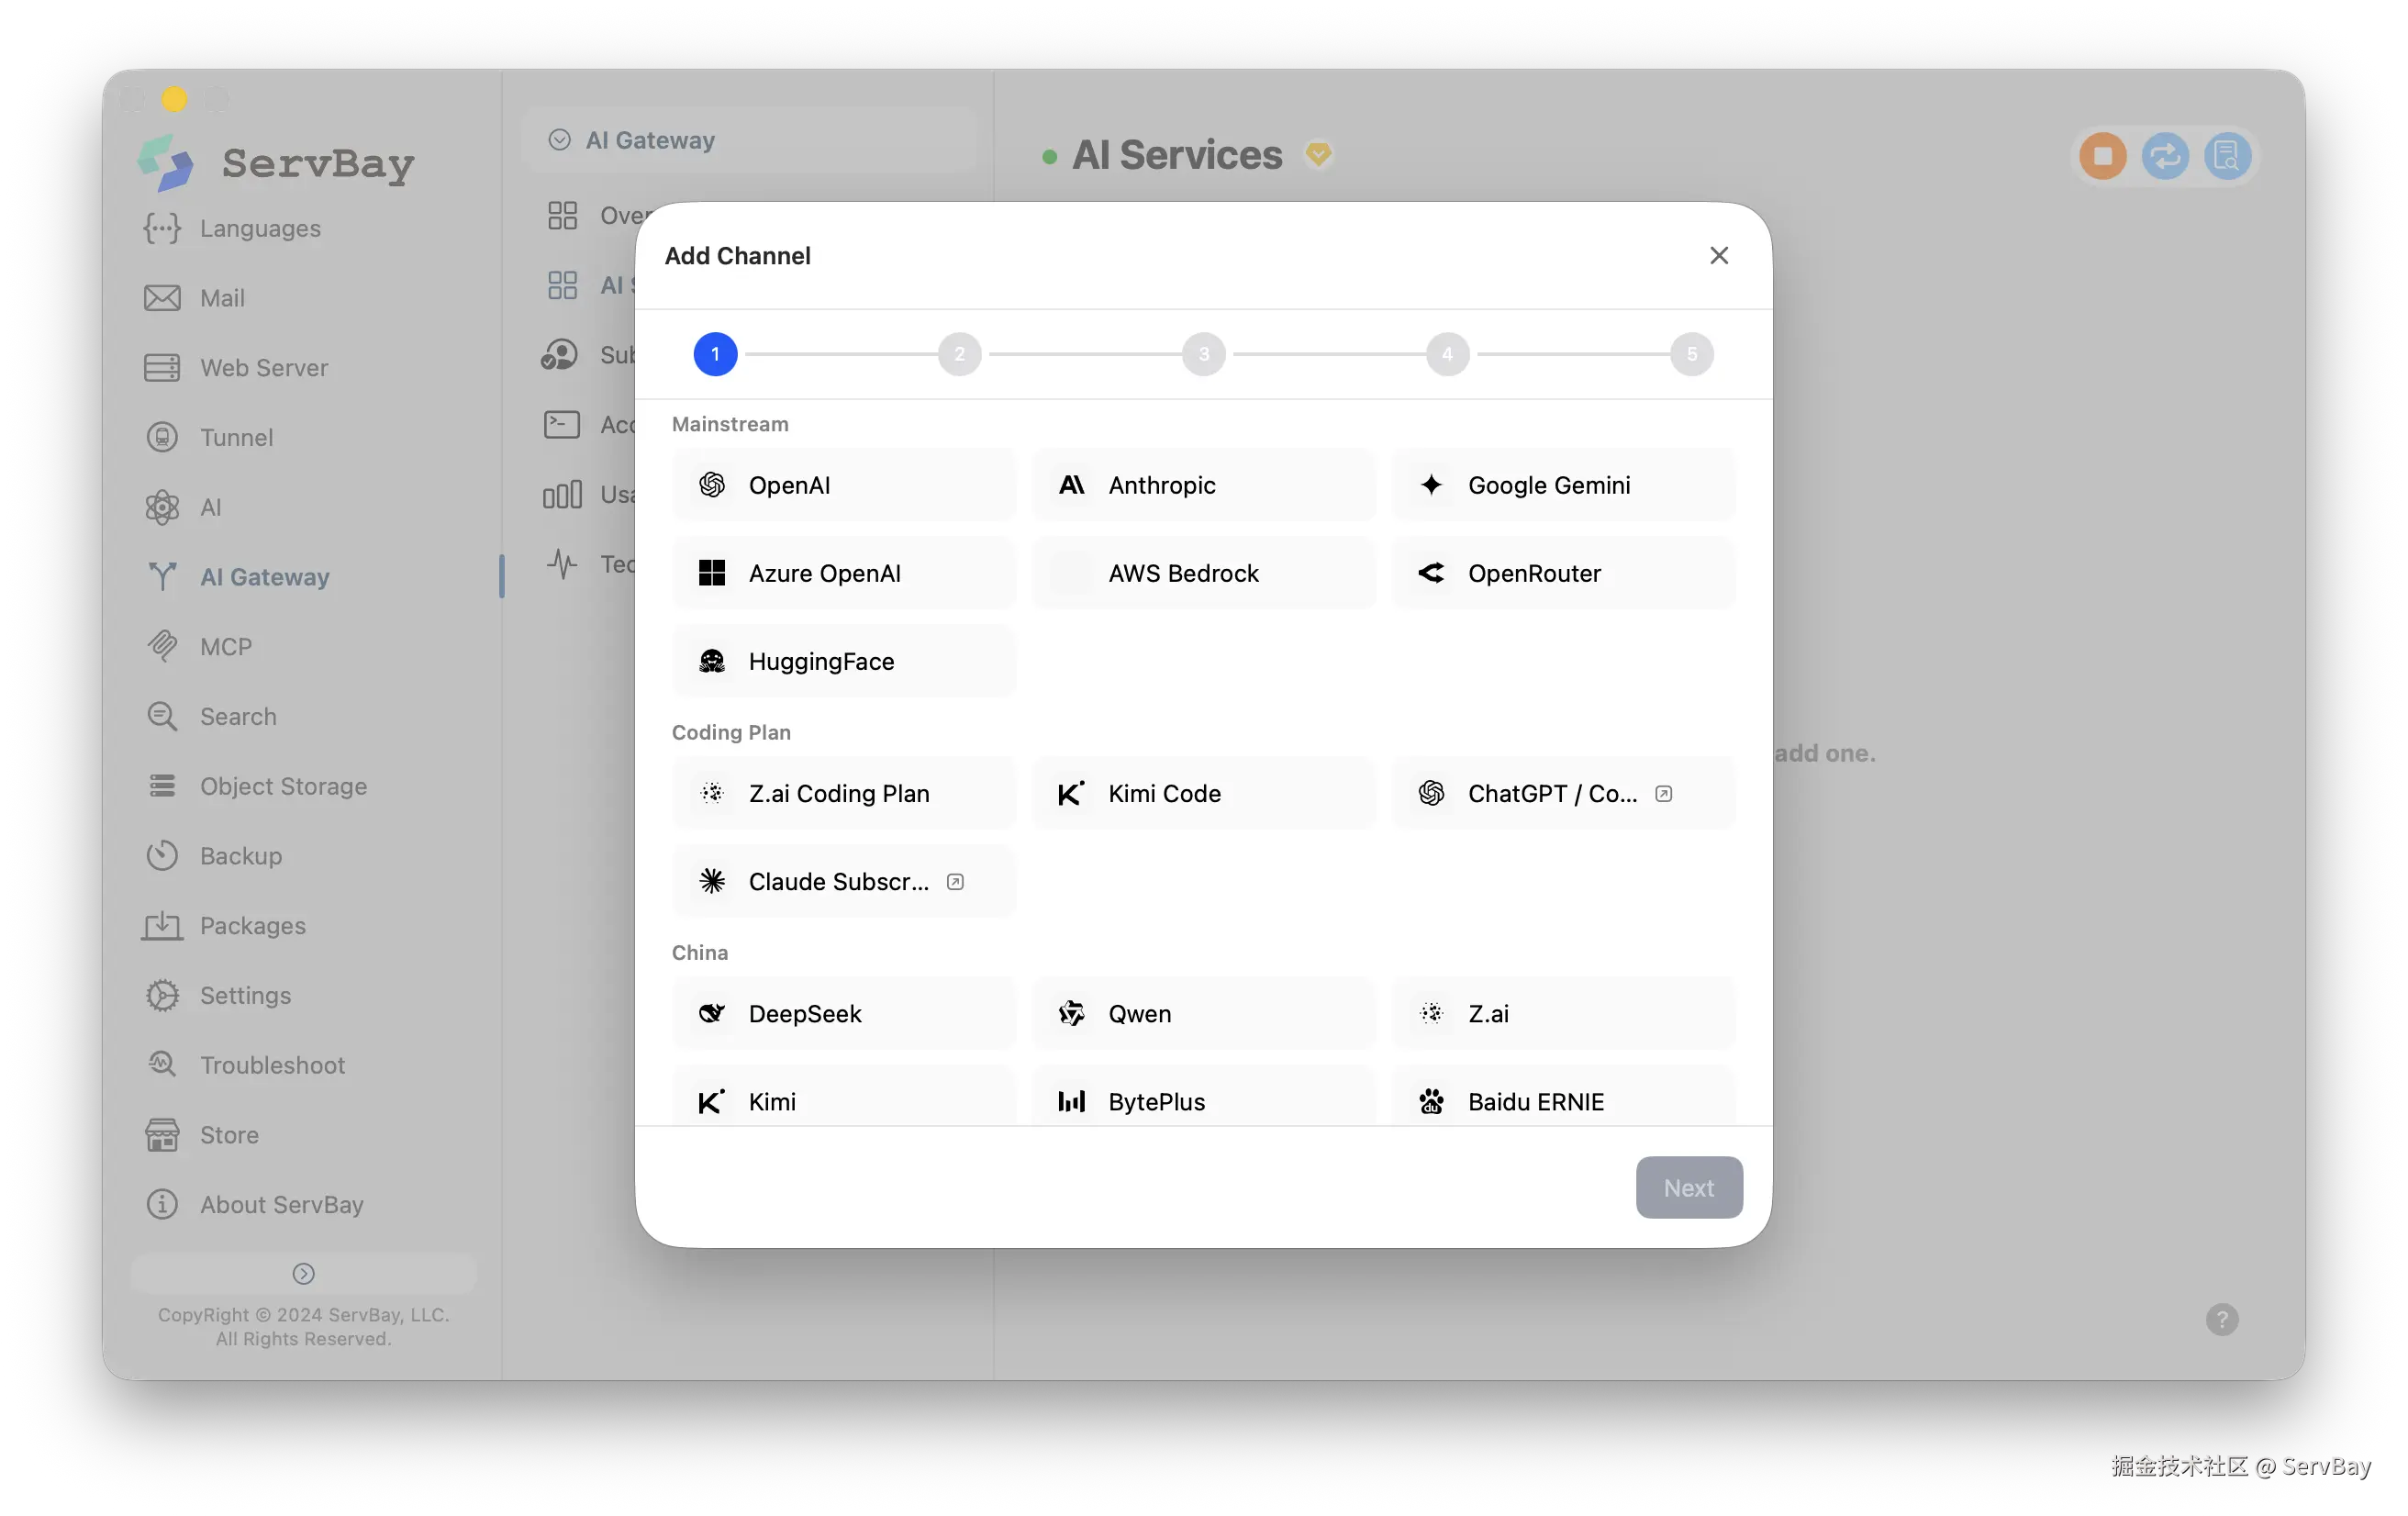
Task: Click the Store sidebar icon
Action: [162, 1135]
